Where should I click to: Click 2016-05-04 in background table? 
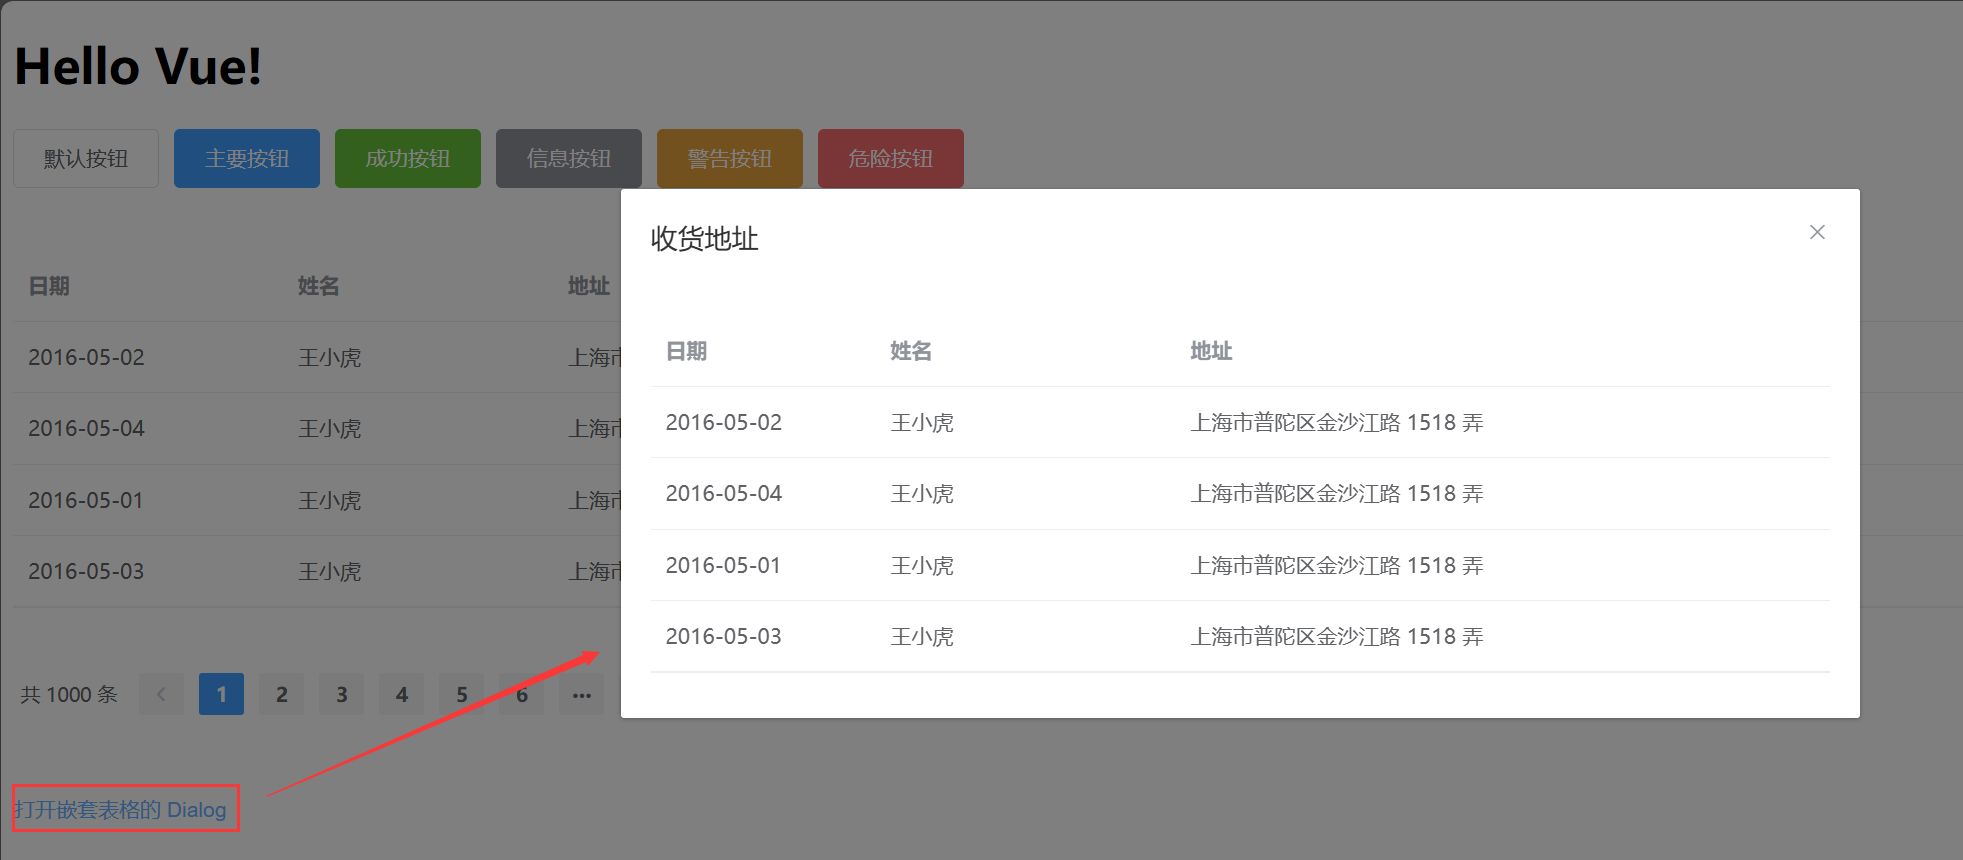click(86, 428)
